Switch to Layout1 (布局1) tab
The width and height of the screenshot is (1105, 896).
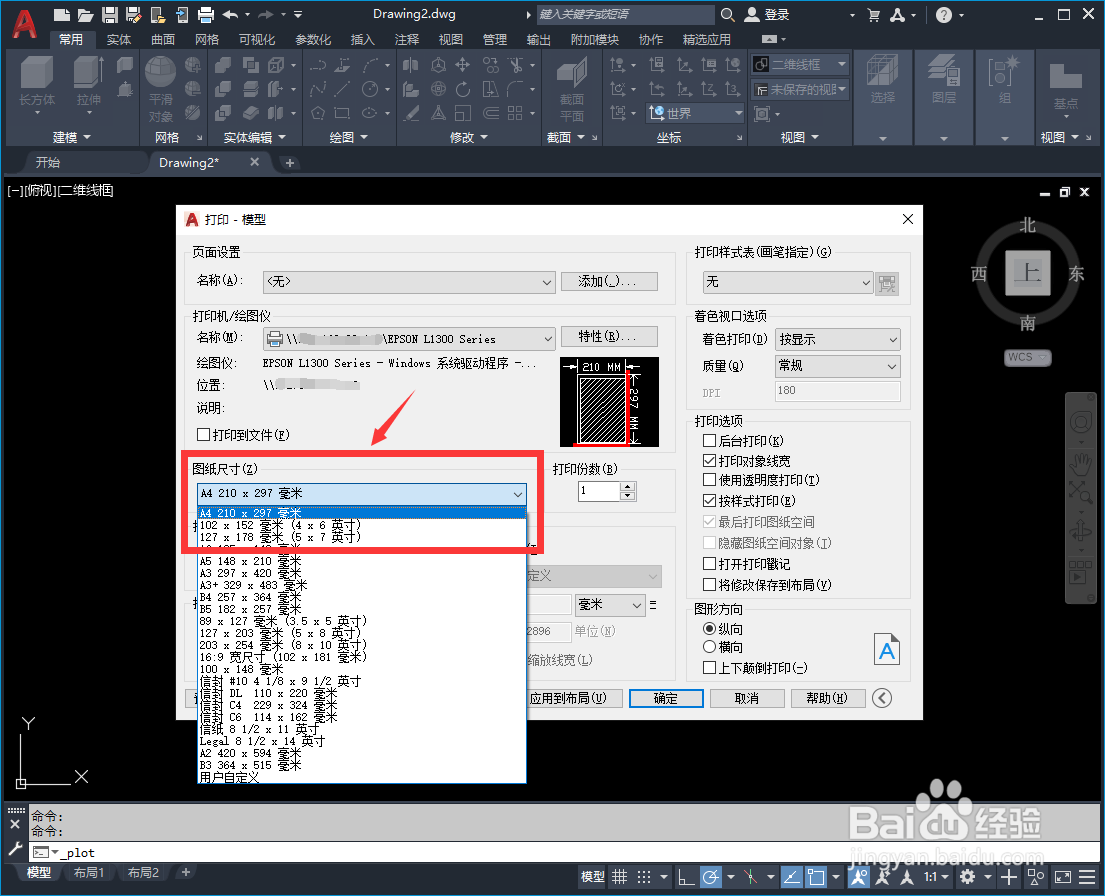pyautogui.click(x=89, y=873)
